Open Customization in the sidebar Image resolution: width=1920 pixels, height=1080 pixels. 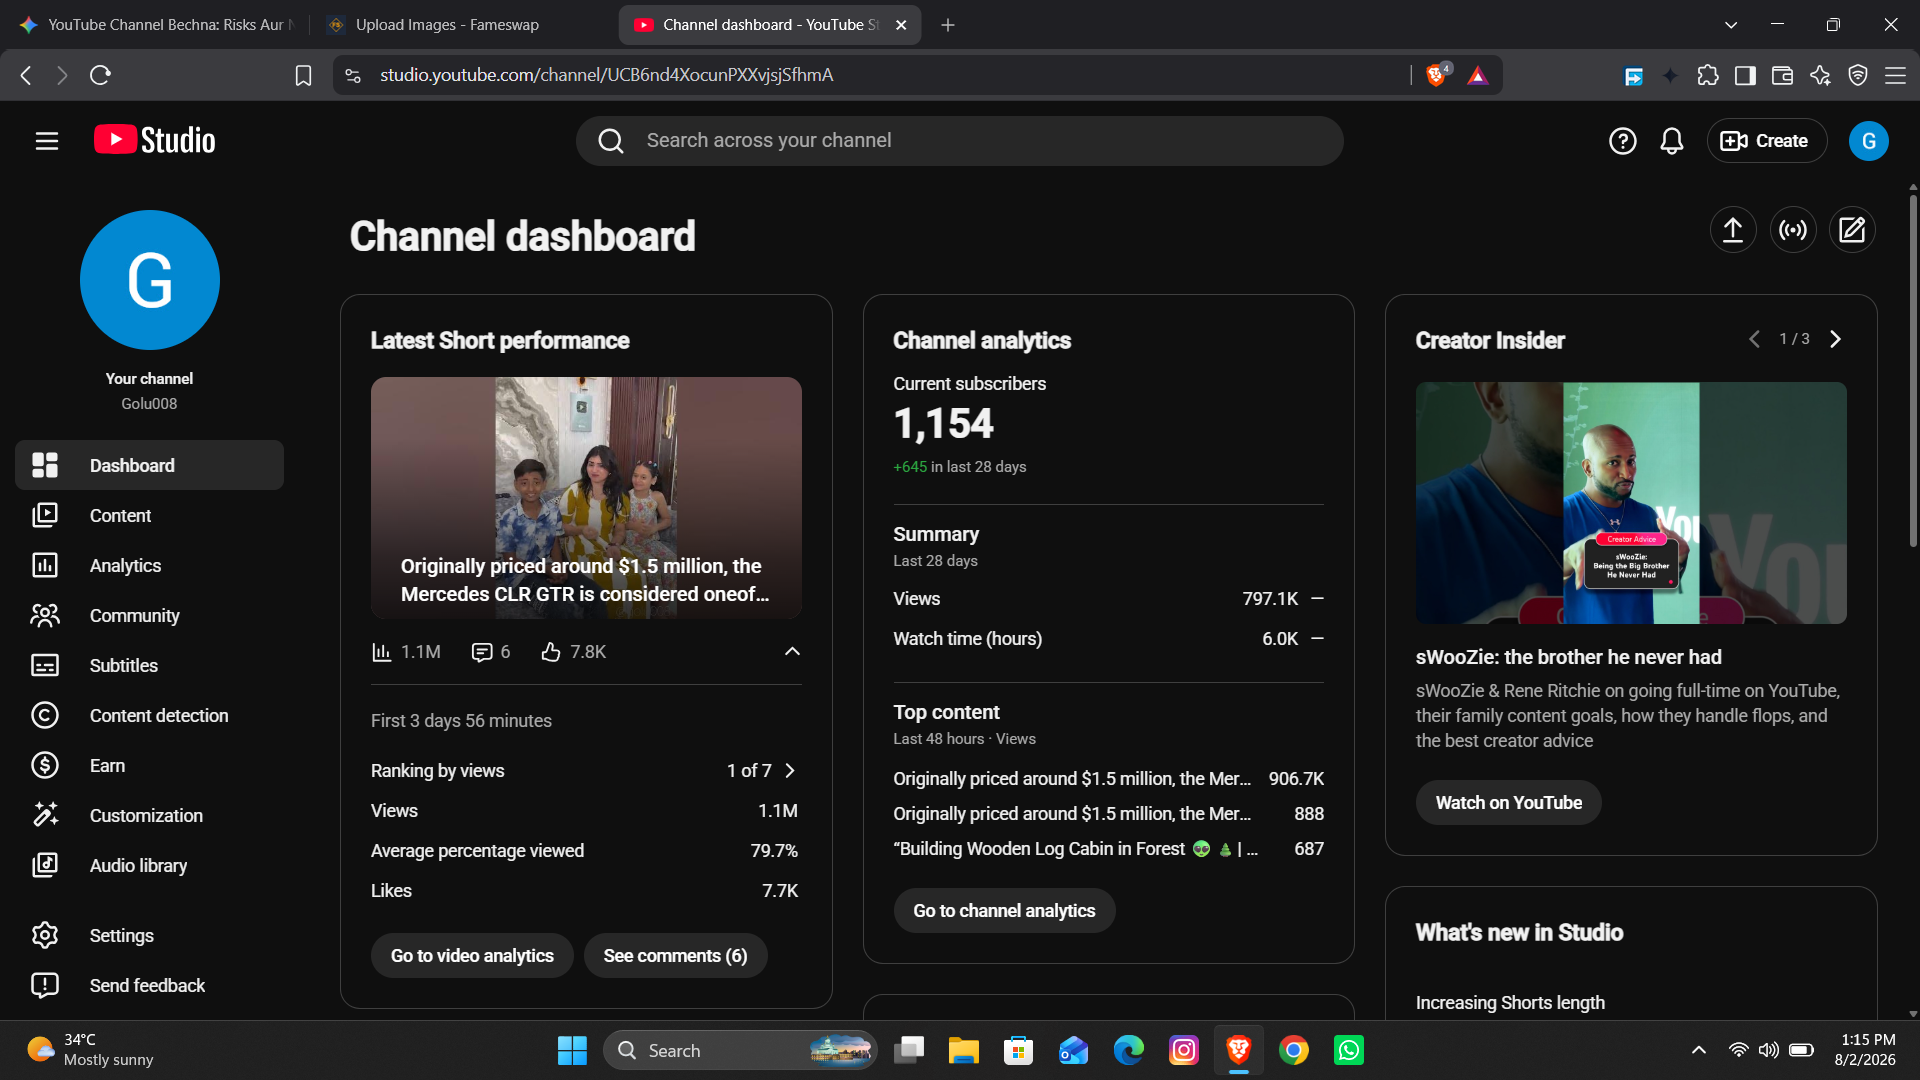150,815
